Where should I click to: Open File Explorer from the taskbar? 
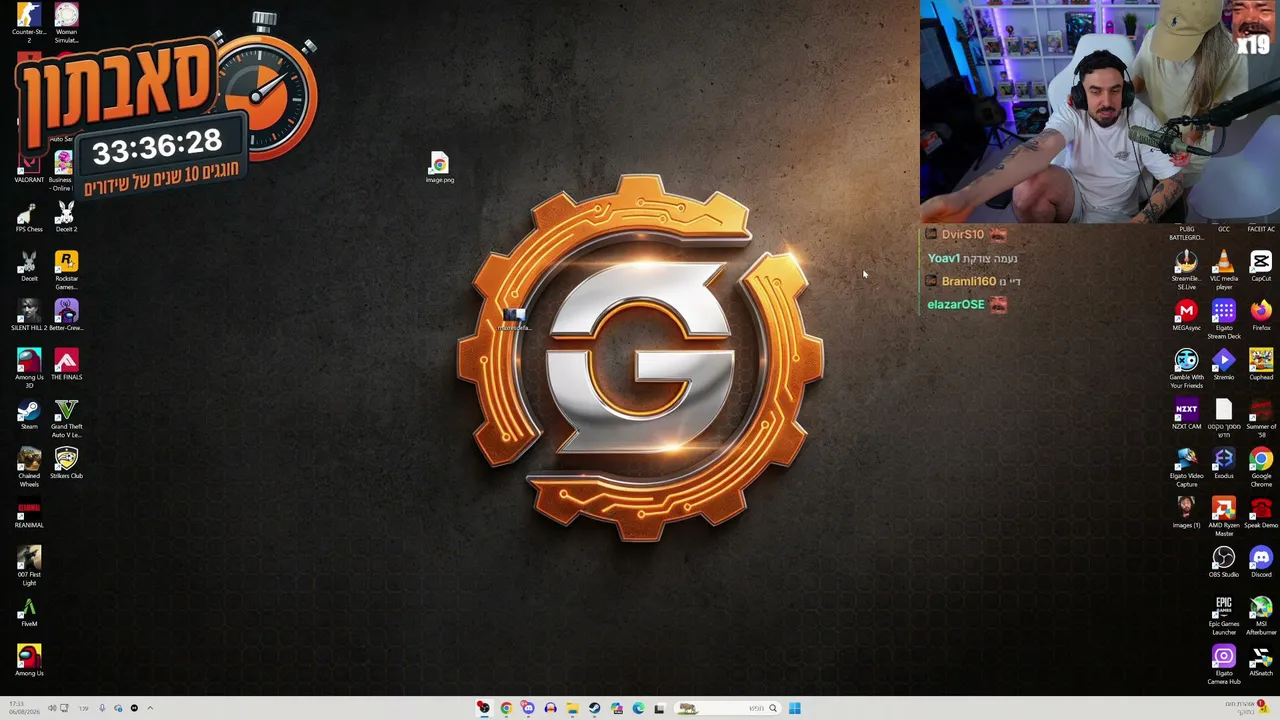point(572,708)
